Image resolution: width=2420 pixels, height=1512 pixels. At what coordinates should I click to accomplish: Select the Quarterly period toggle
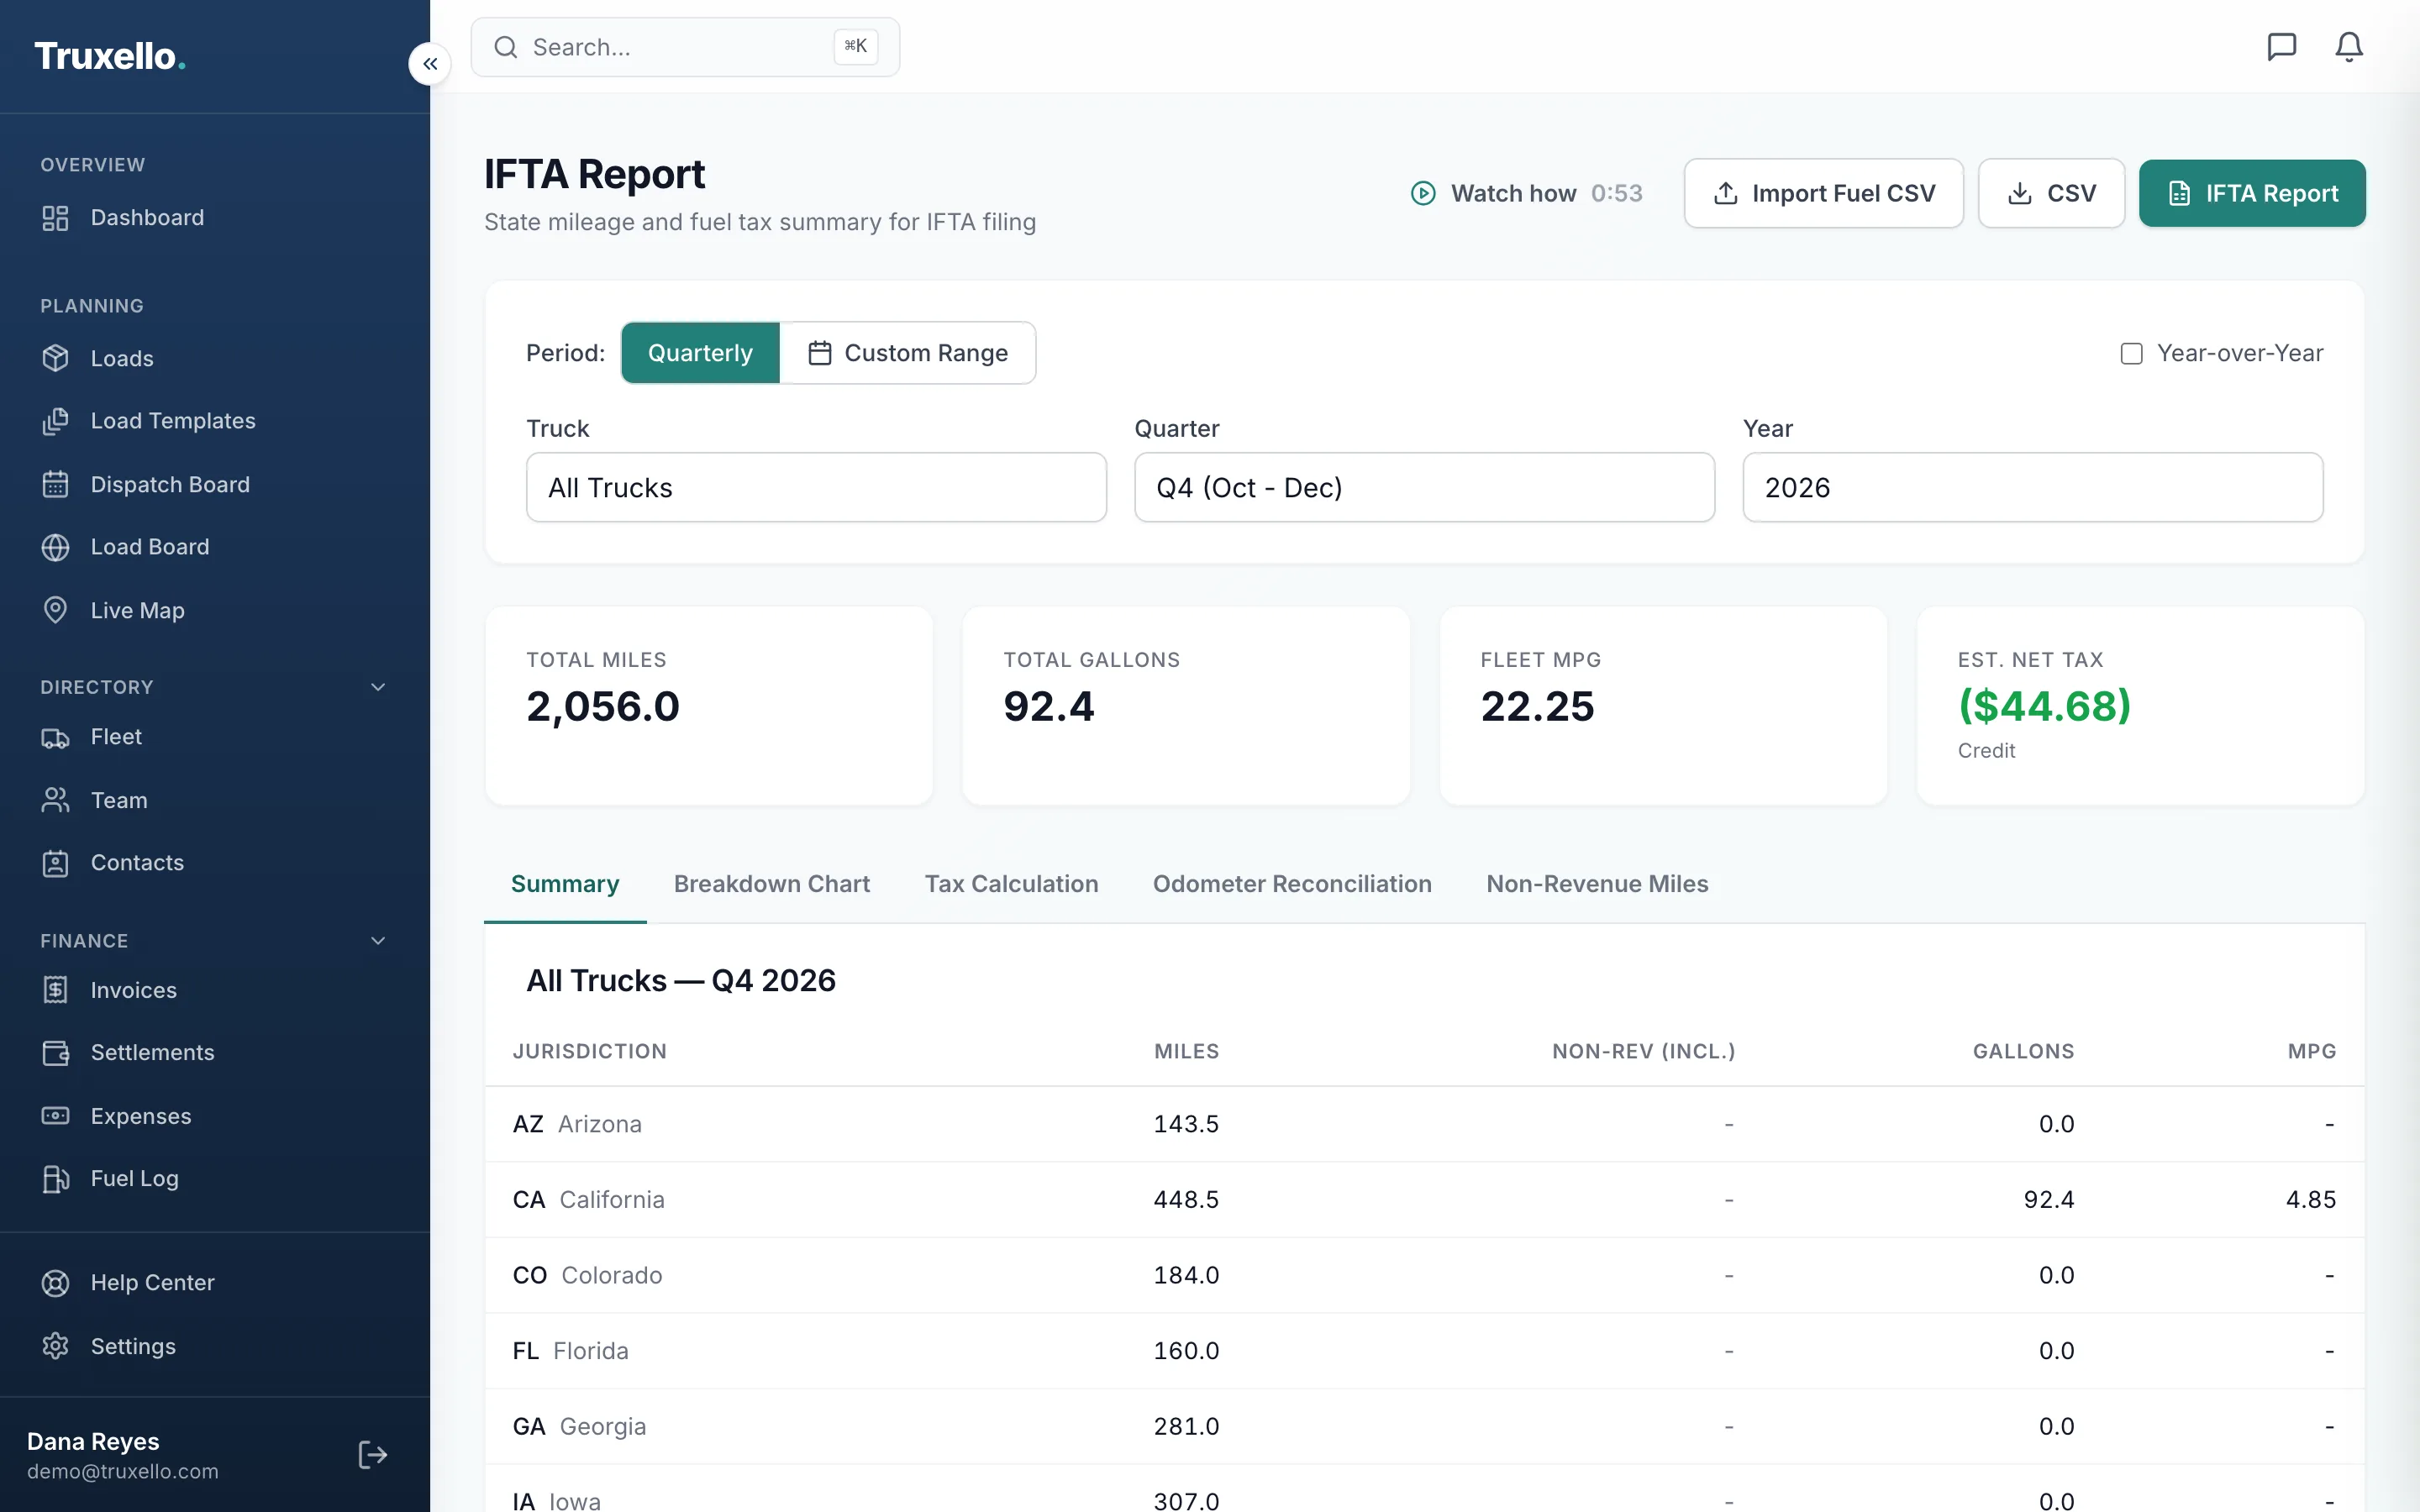700,353
